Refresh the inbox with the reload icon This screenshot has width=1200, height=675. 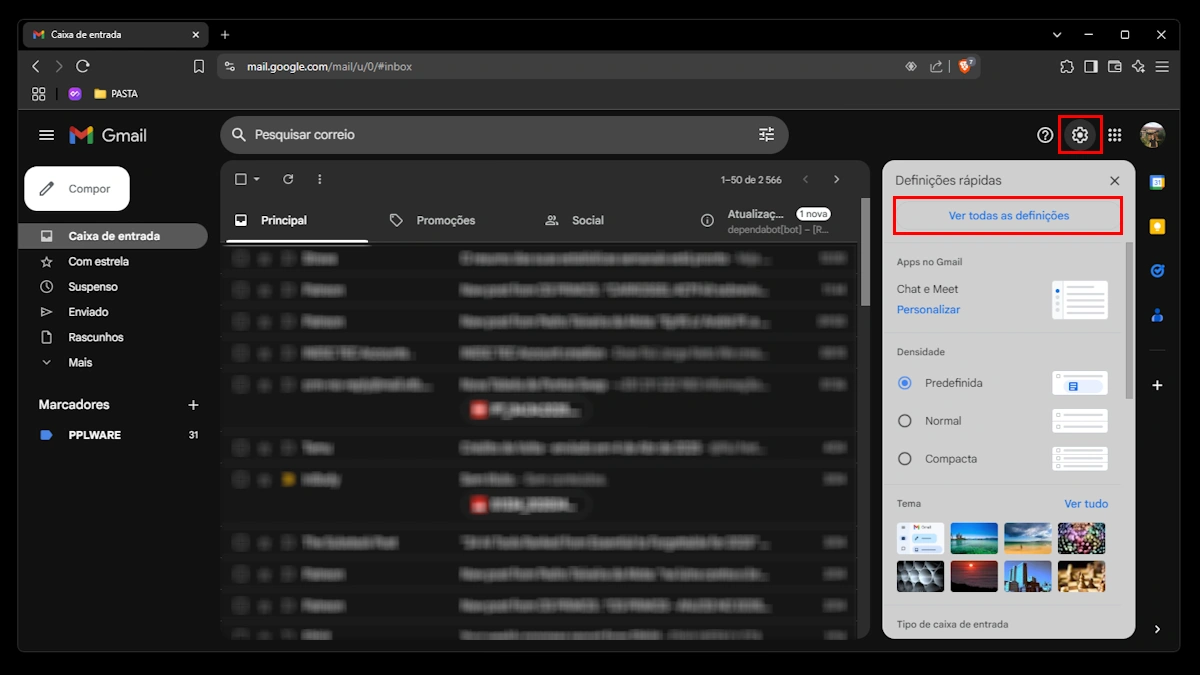(288, 179)
